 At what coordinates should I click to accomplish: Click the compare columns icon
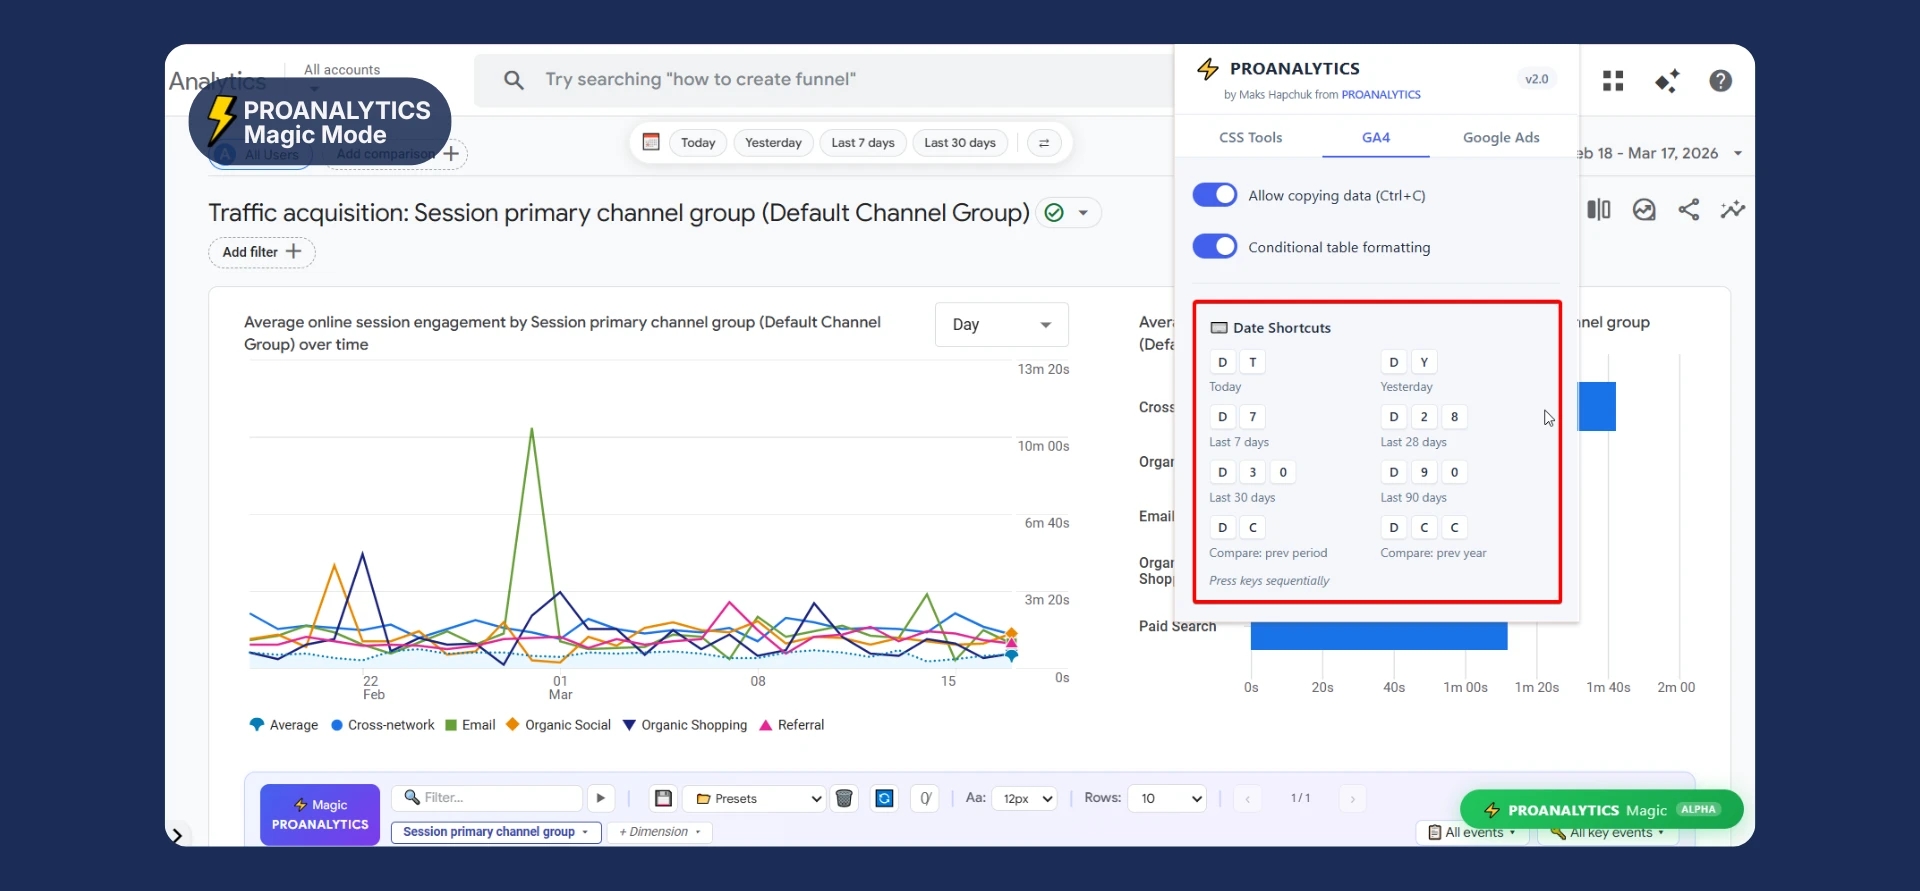(1599, 210)
